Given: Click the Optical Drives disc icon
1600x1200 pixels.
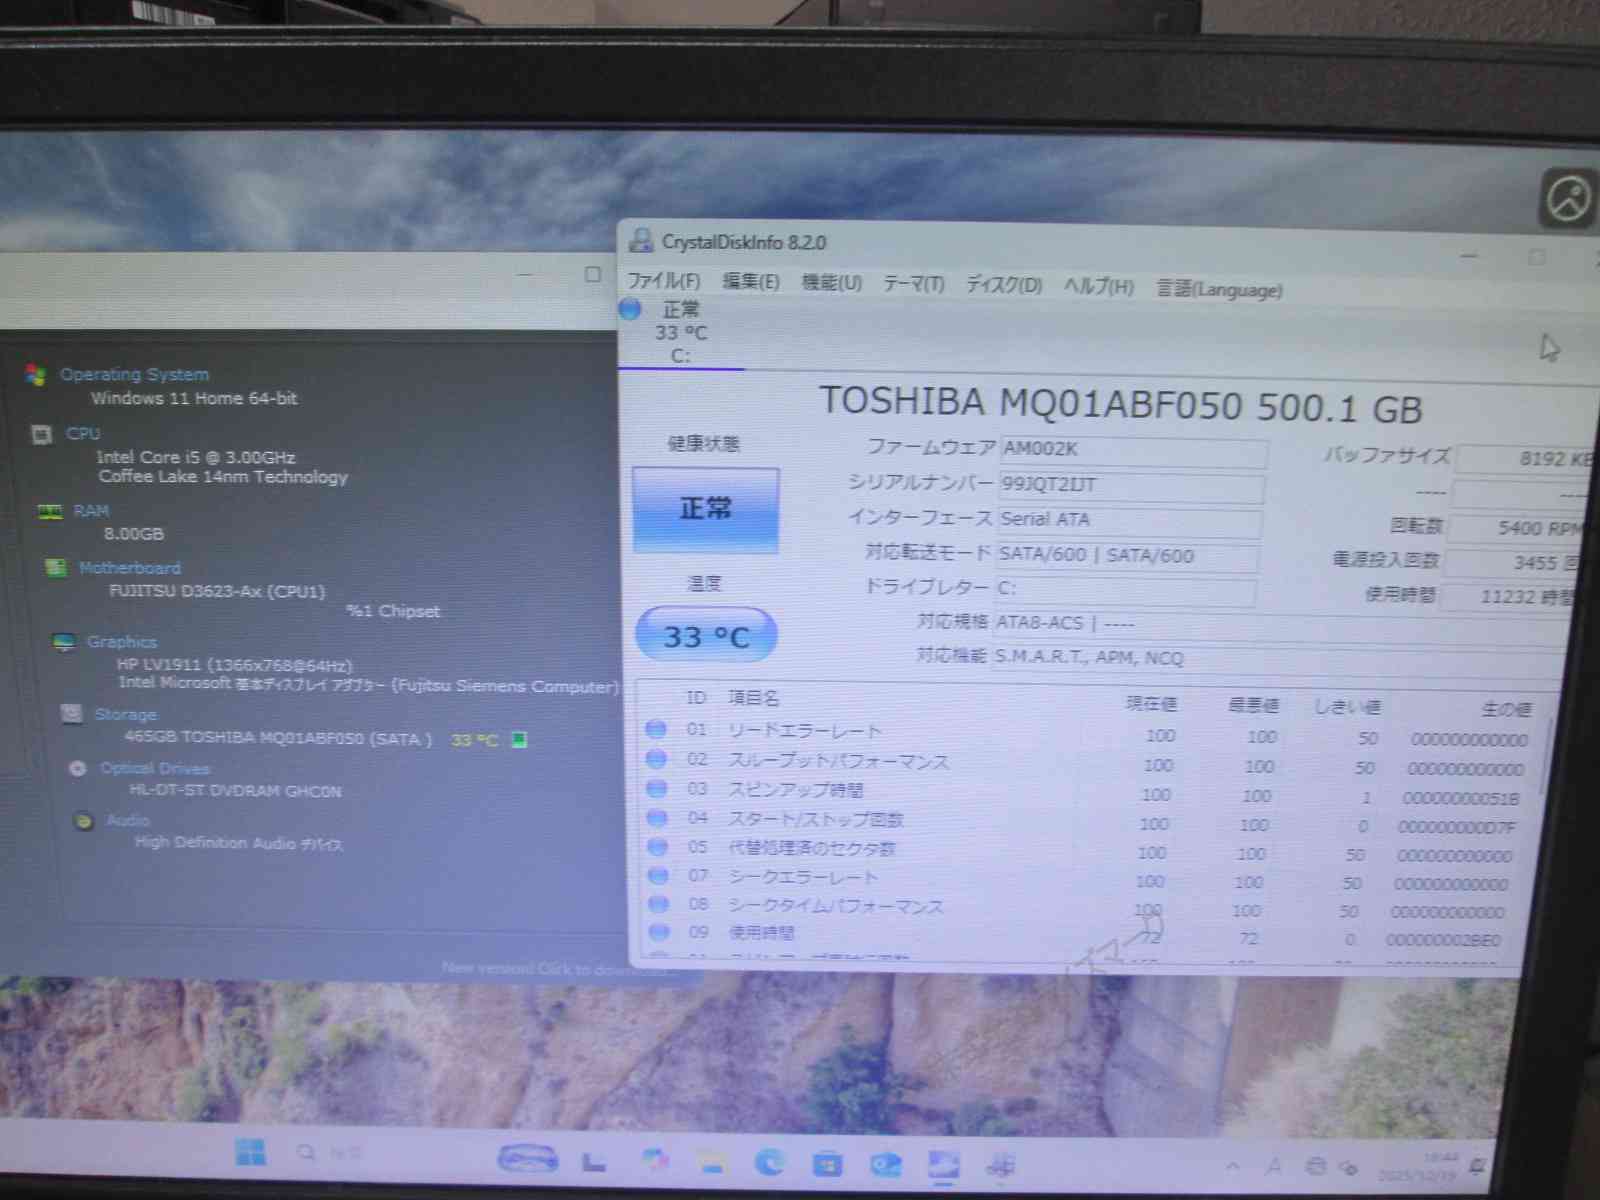Looking at the screenshot, I should click(x=78, y=768).
